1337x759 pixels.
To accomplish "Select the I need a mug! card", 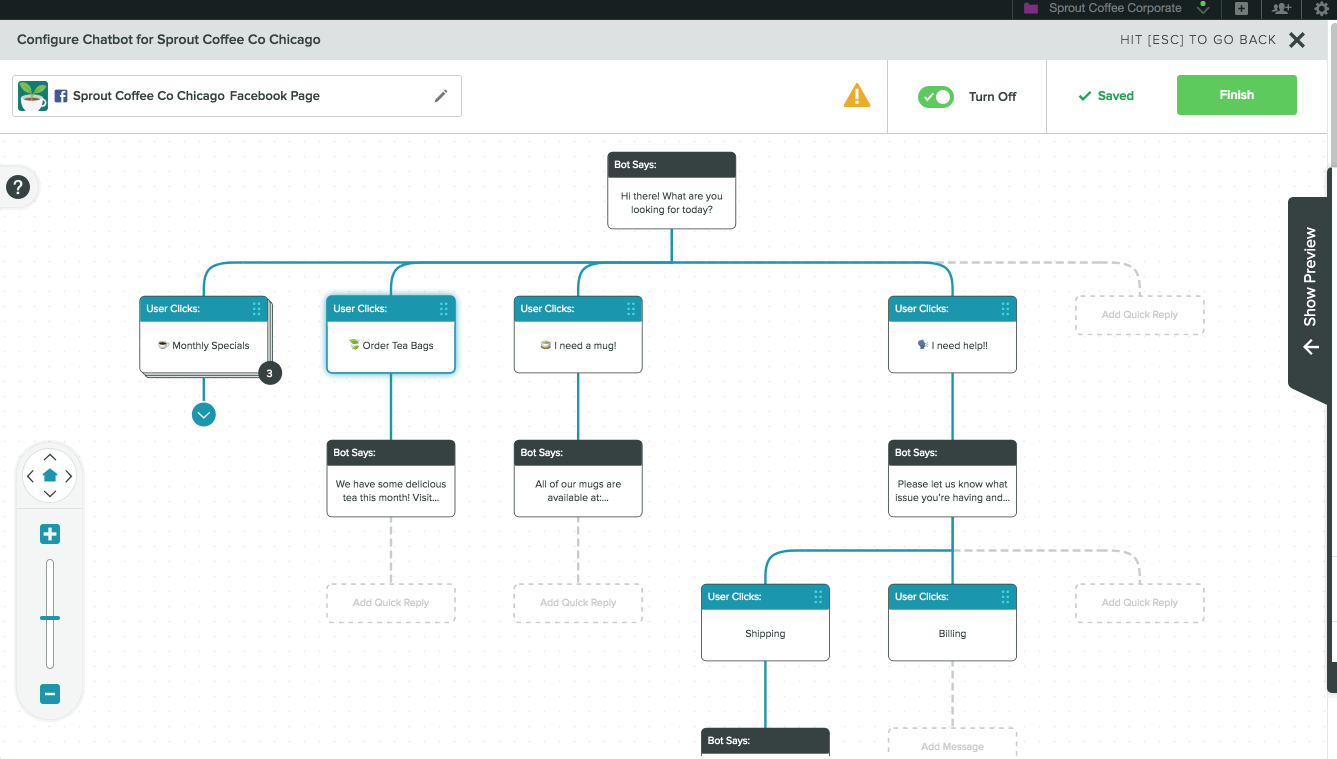I will (578, 335).
